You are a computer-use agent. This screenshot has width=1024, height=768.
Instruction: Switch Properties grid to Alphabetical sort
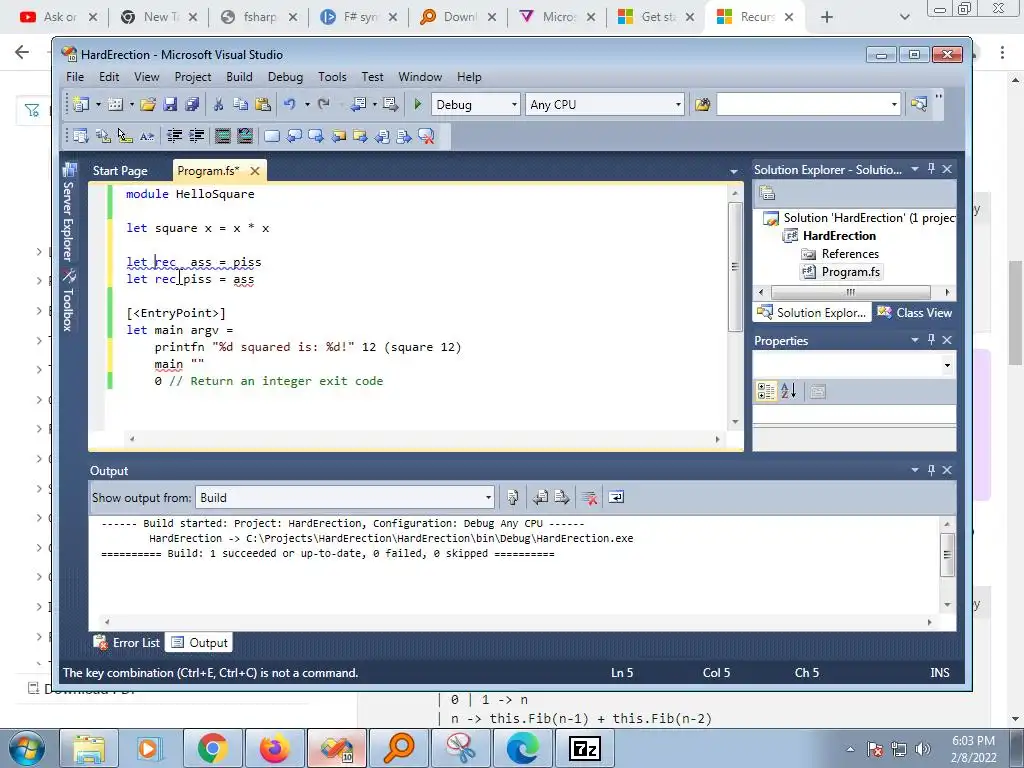pyautogui.click(x=788, y=391)
